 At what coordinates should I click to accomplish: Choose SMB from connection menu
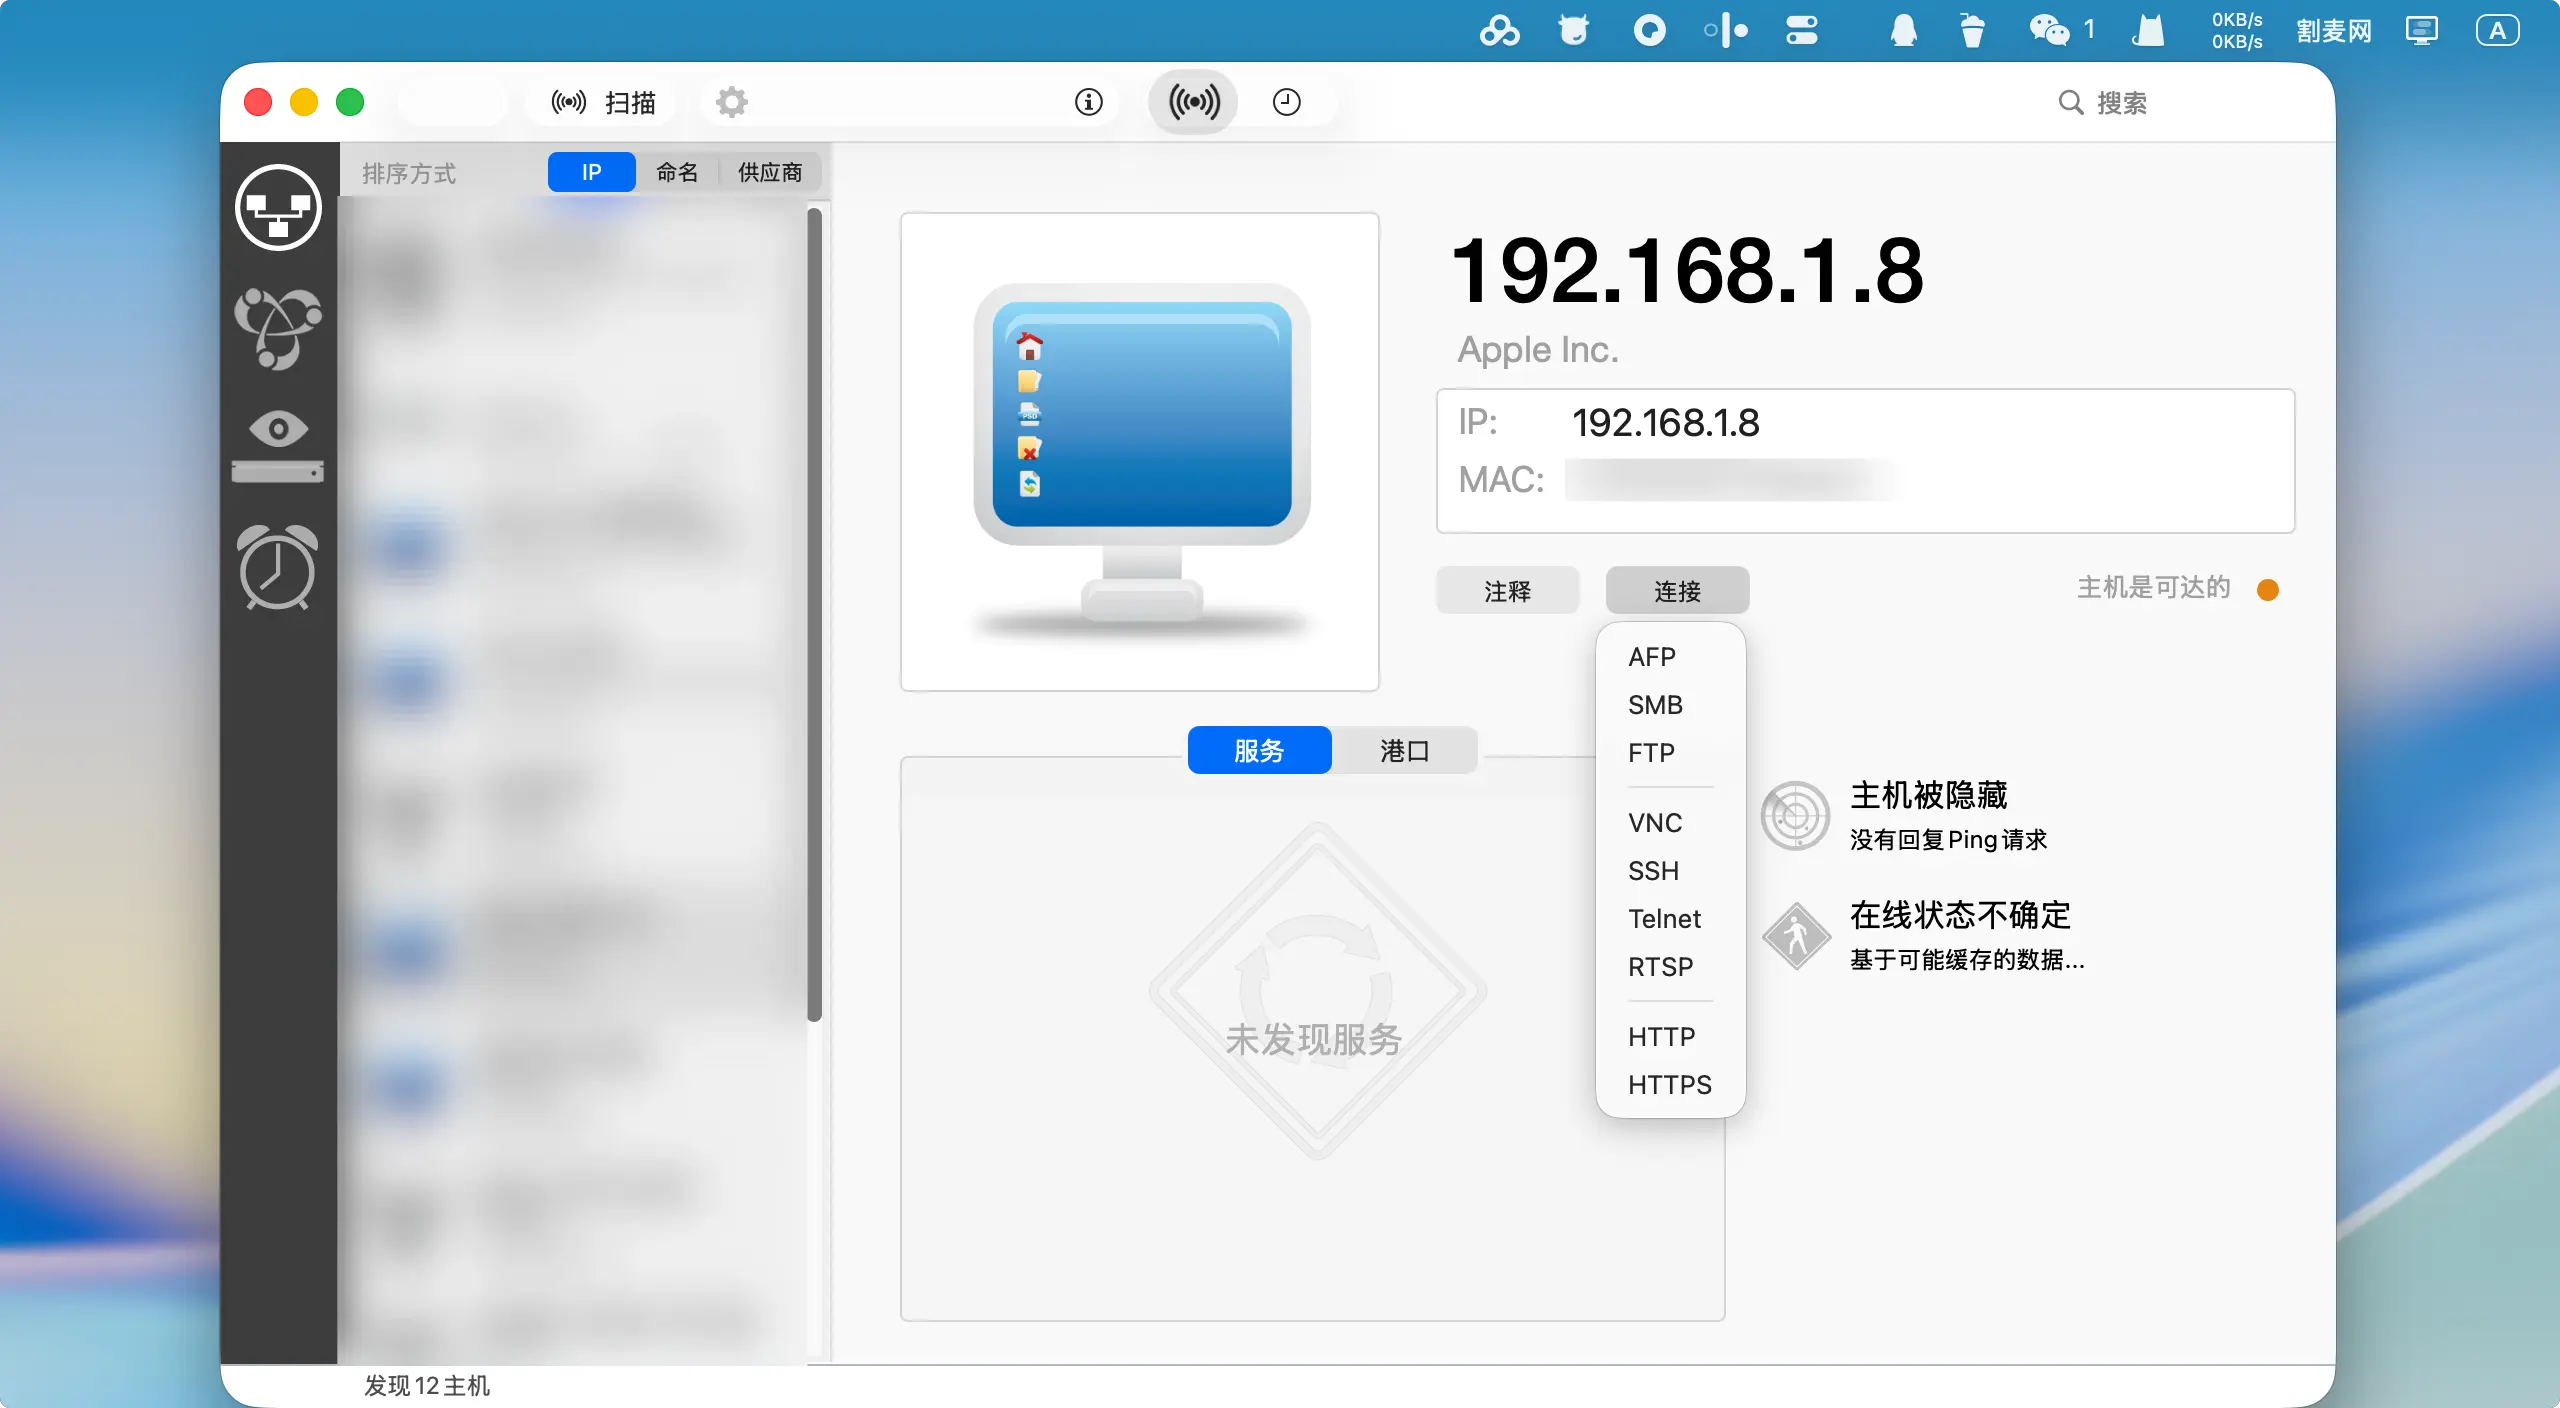point(1655,705)
